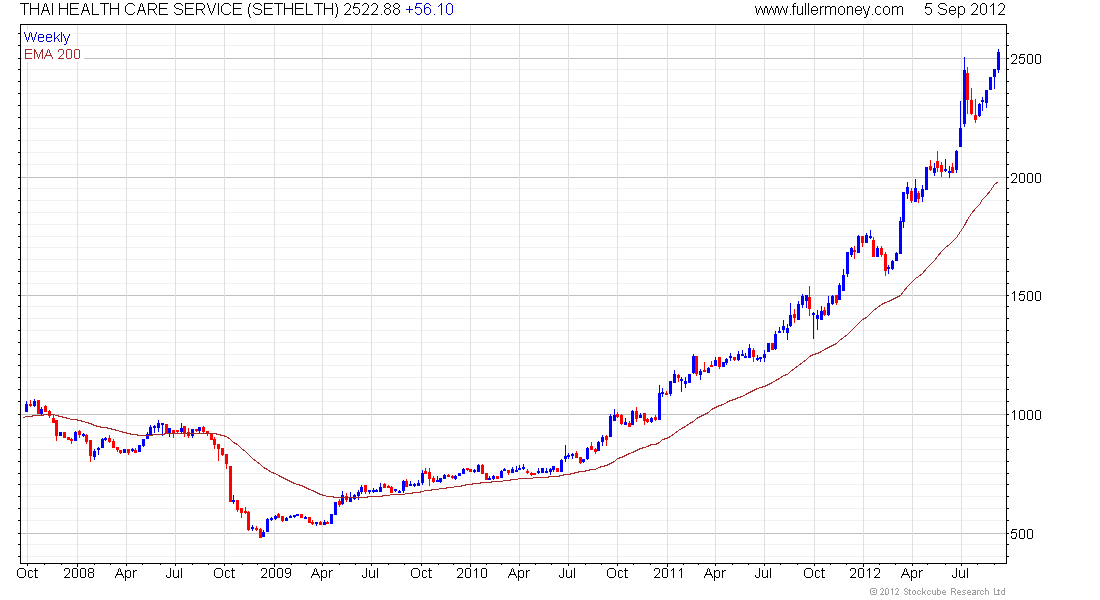Click the red EMA line end near 2000
Viewport: 1100px width, 600px height.
tap(995, 183)
